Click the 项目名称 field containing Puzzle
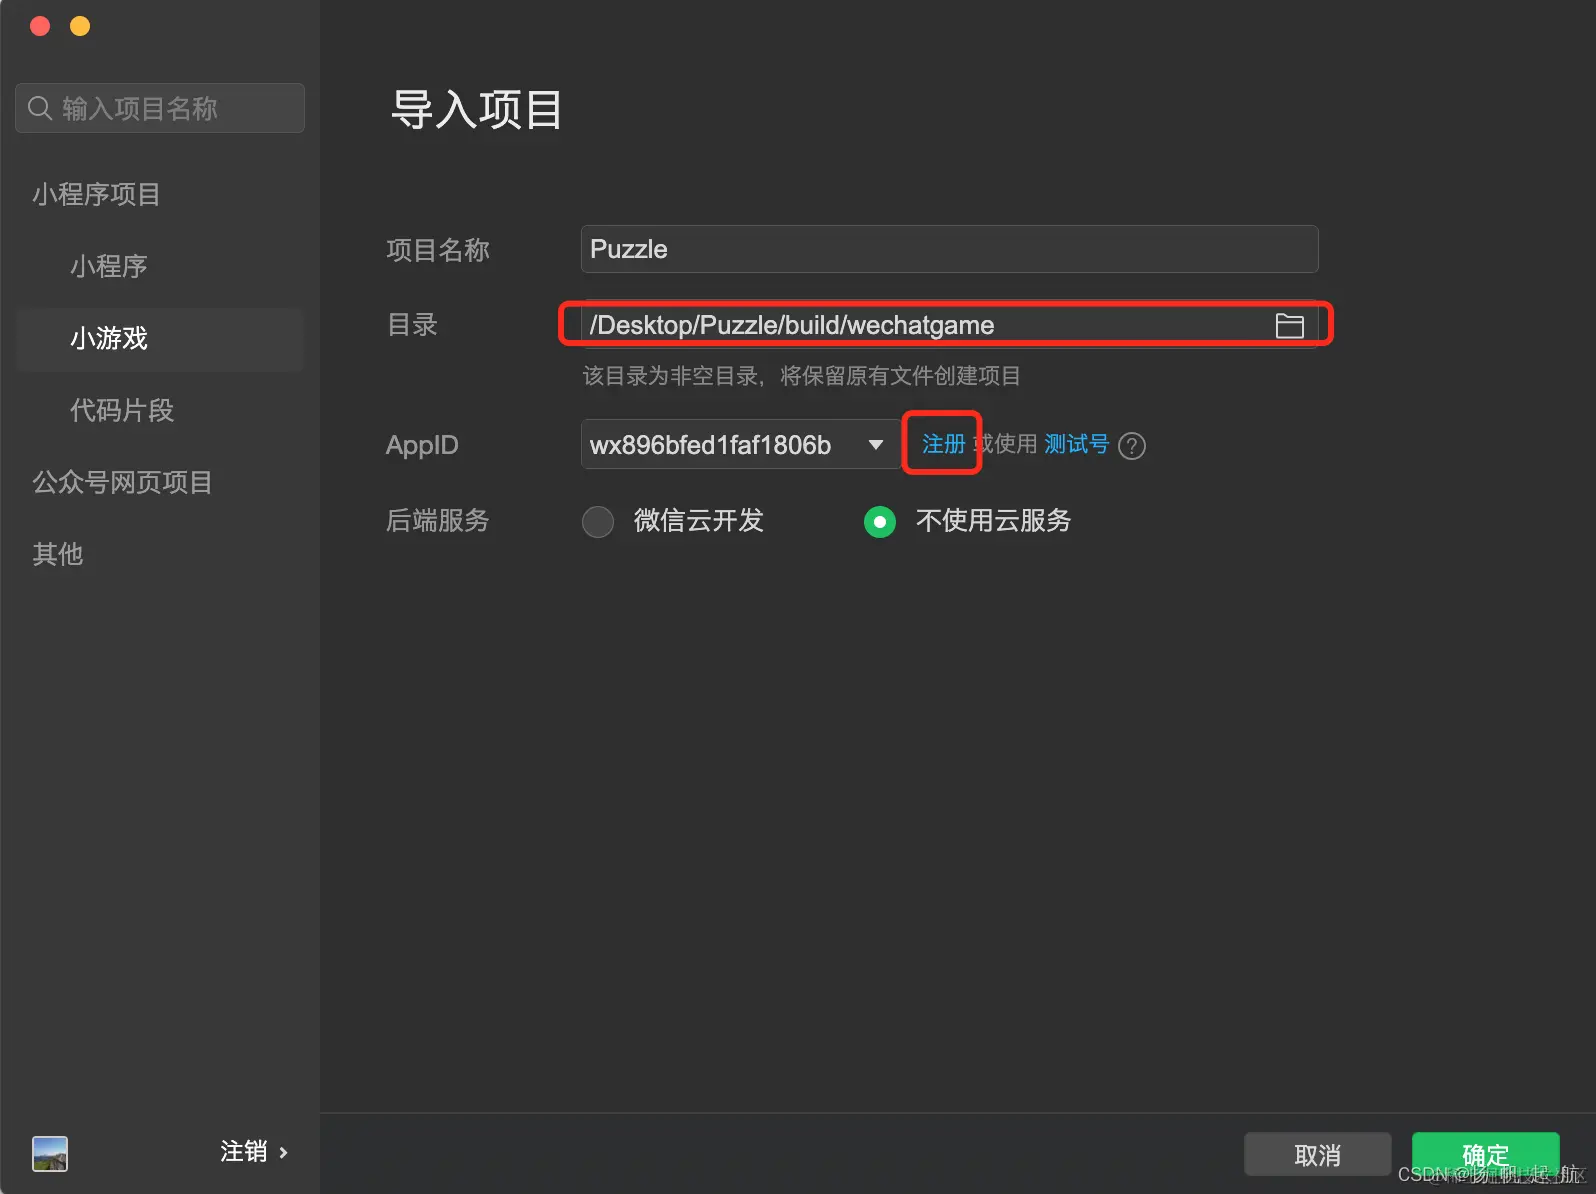Viewport: 1596px width, 1194px height. pos(949,249)
